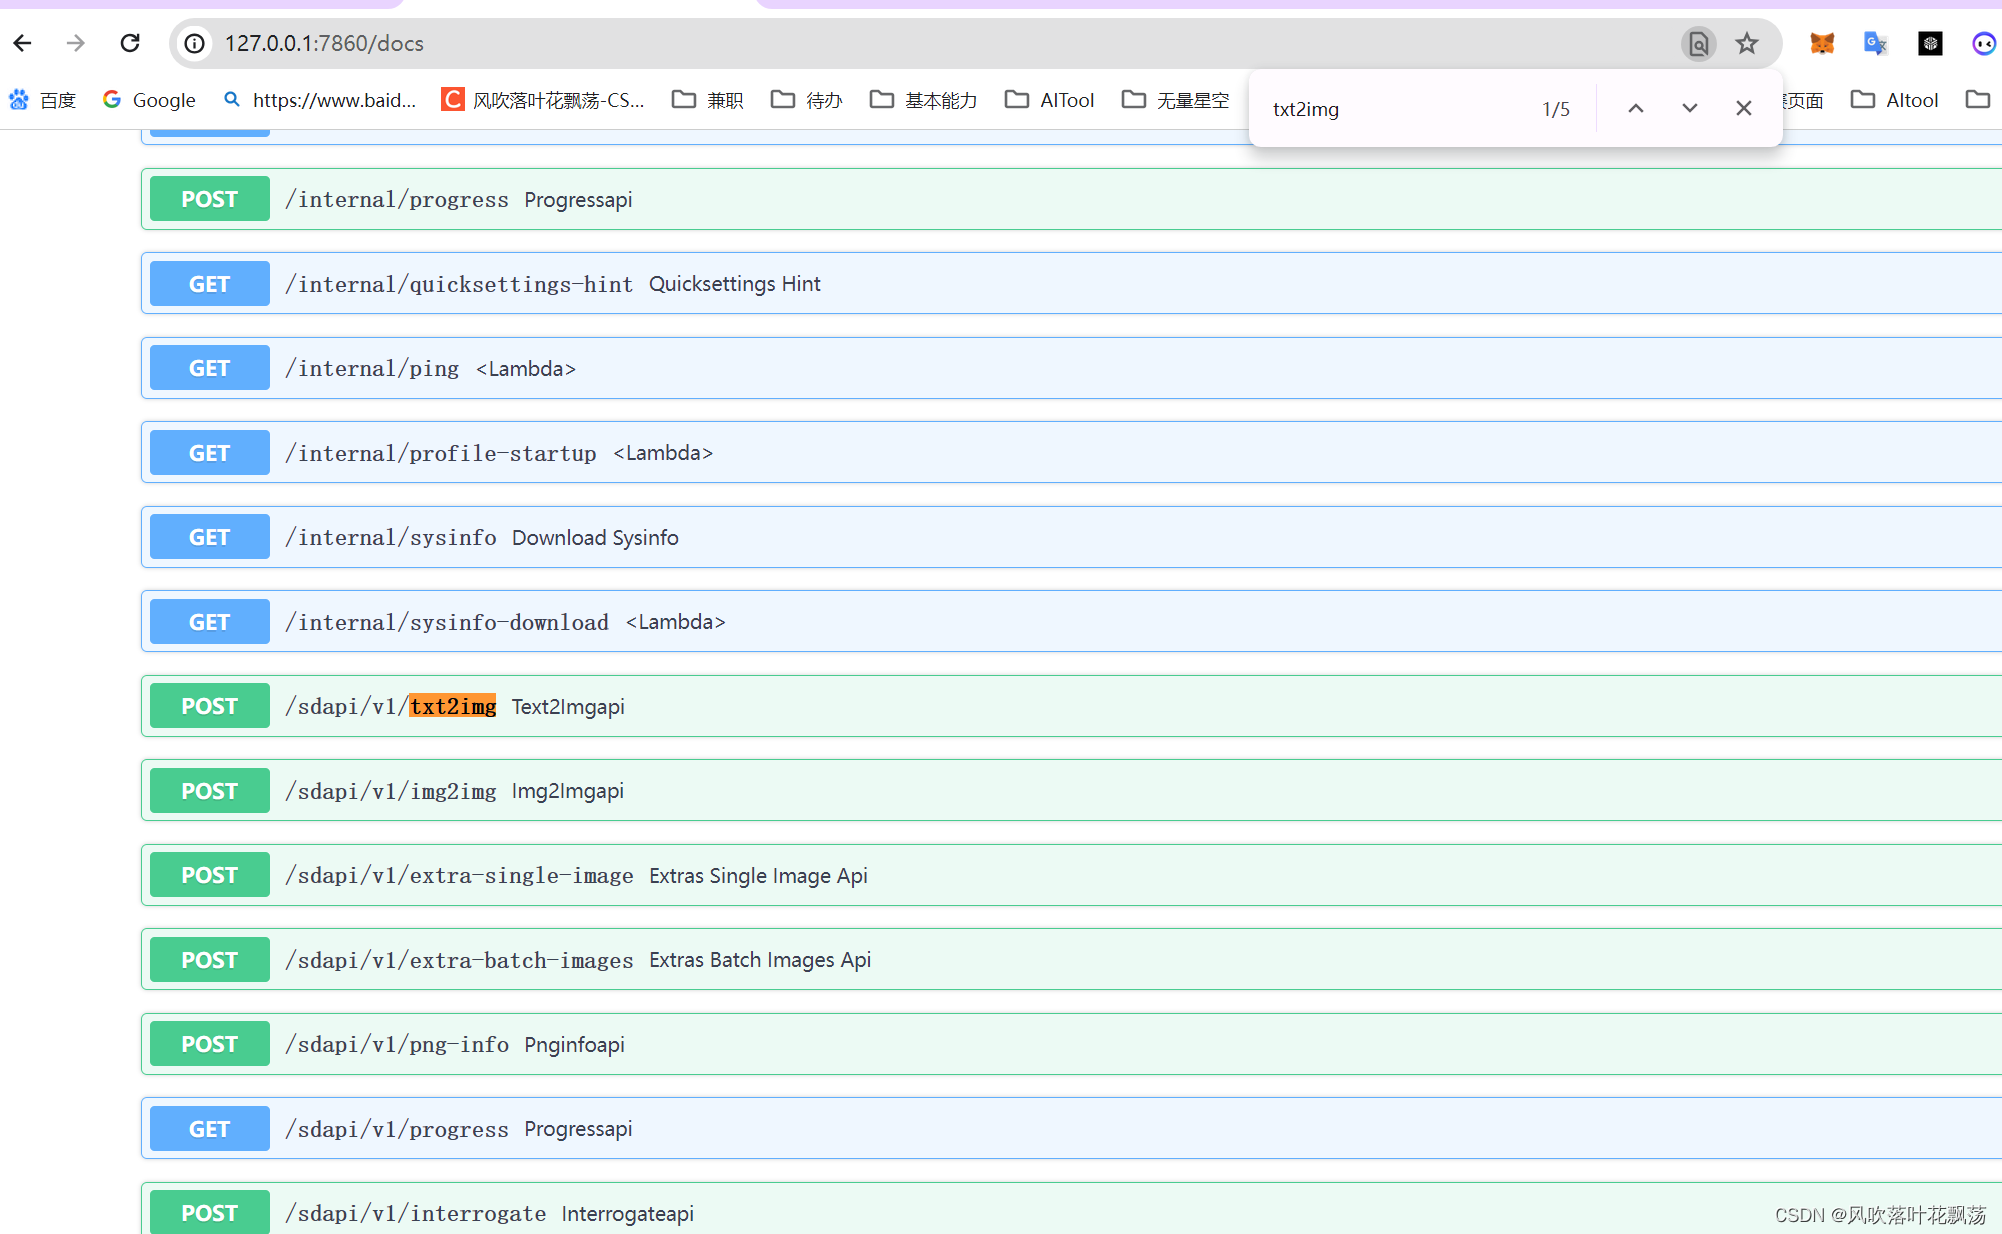Viewport: 2002px width, 1234px height.
Task: Click the "Text2Imgapi" label
Action: [568, 706]
